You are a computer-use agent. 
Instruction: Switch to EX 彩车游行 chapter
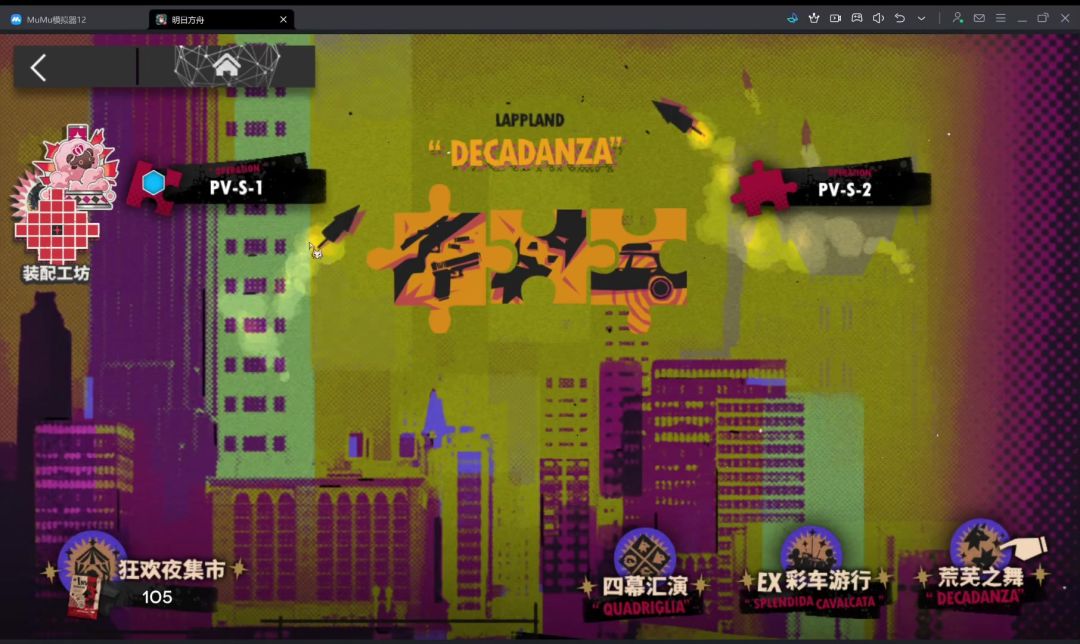coord(814,573)
